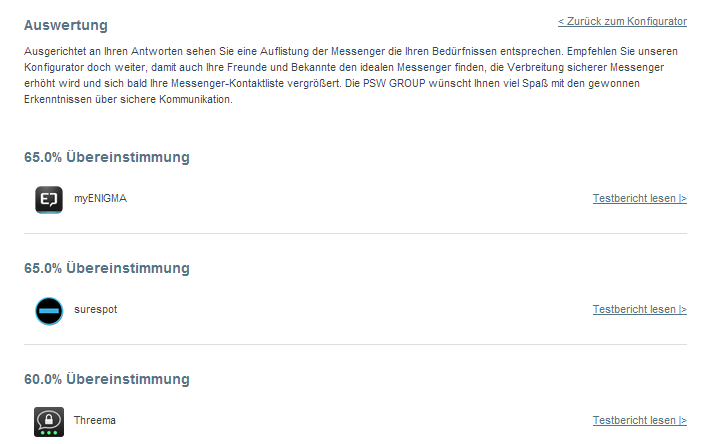Click the divider line below the surespot entry
Viewport: 710px width, 444px height.
(x=355, y=345)
